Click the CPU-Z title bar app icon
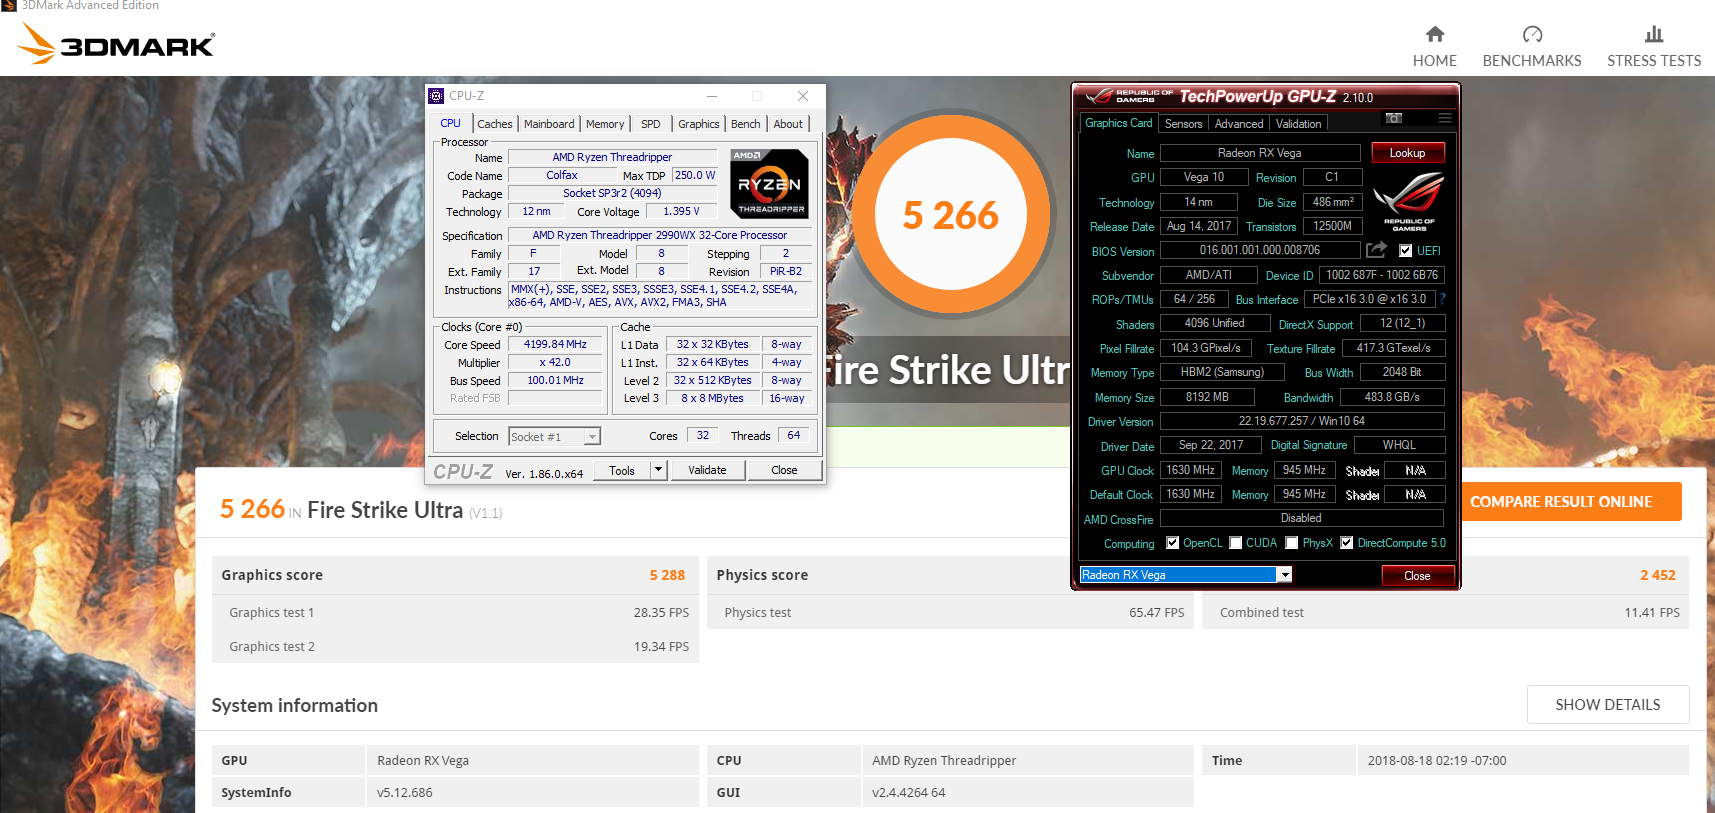 click(436, 96)
